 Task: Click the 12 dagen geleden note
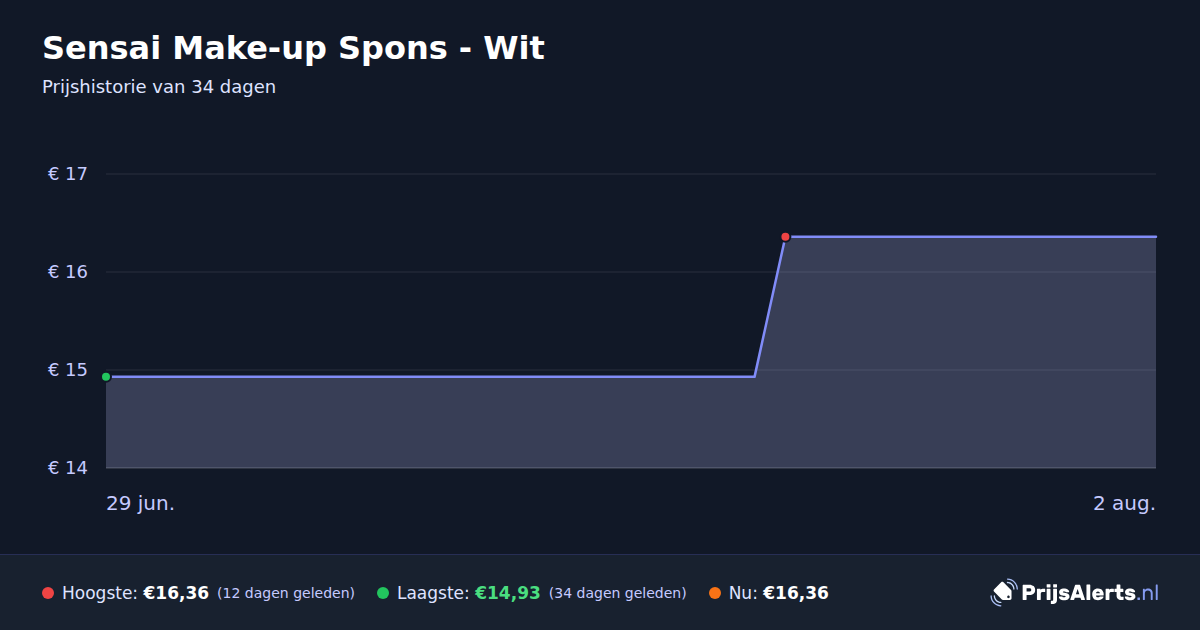coord(286,593)
